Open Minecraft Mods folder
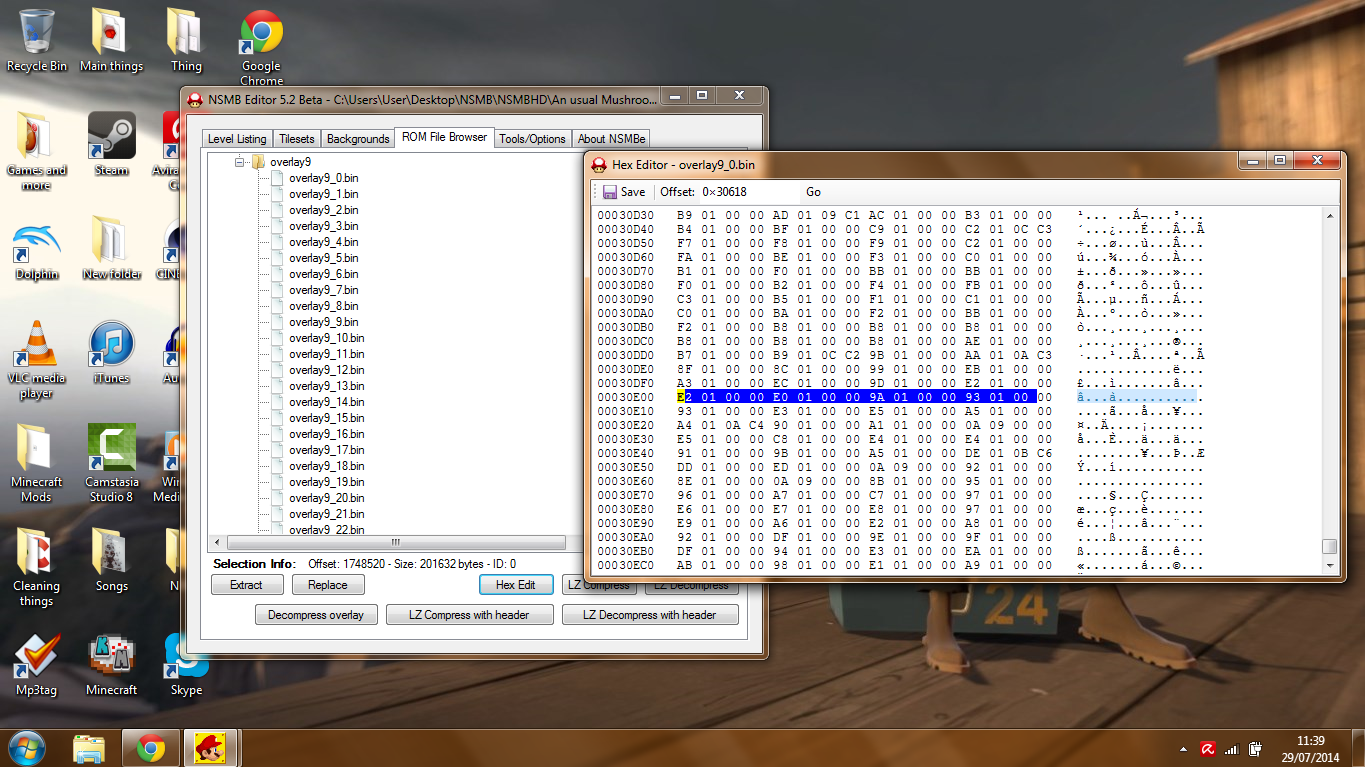This screenshot has height=767, width=1365. click(37, 462)
